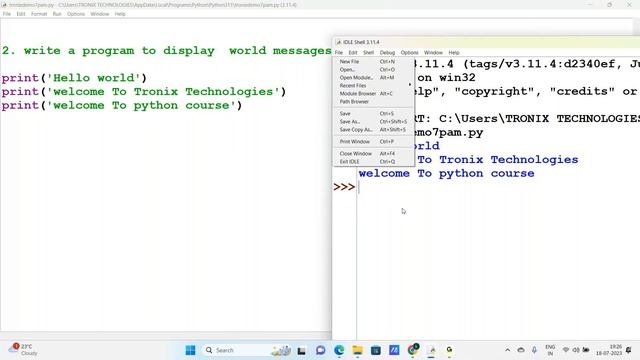
Task: Choose Close Window from the File menu
Action: (374, 153)
